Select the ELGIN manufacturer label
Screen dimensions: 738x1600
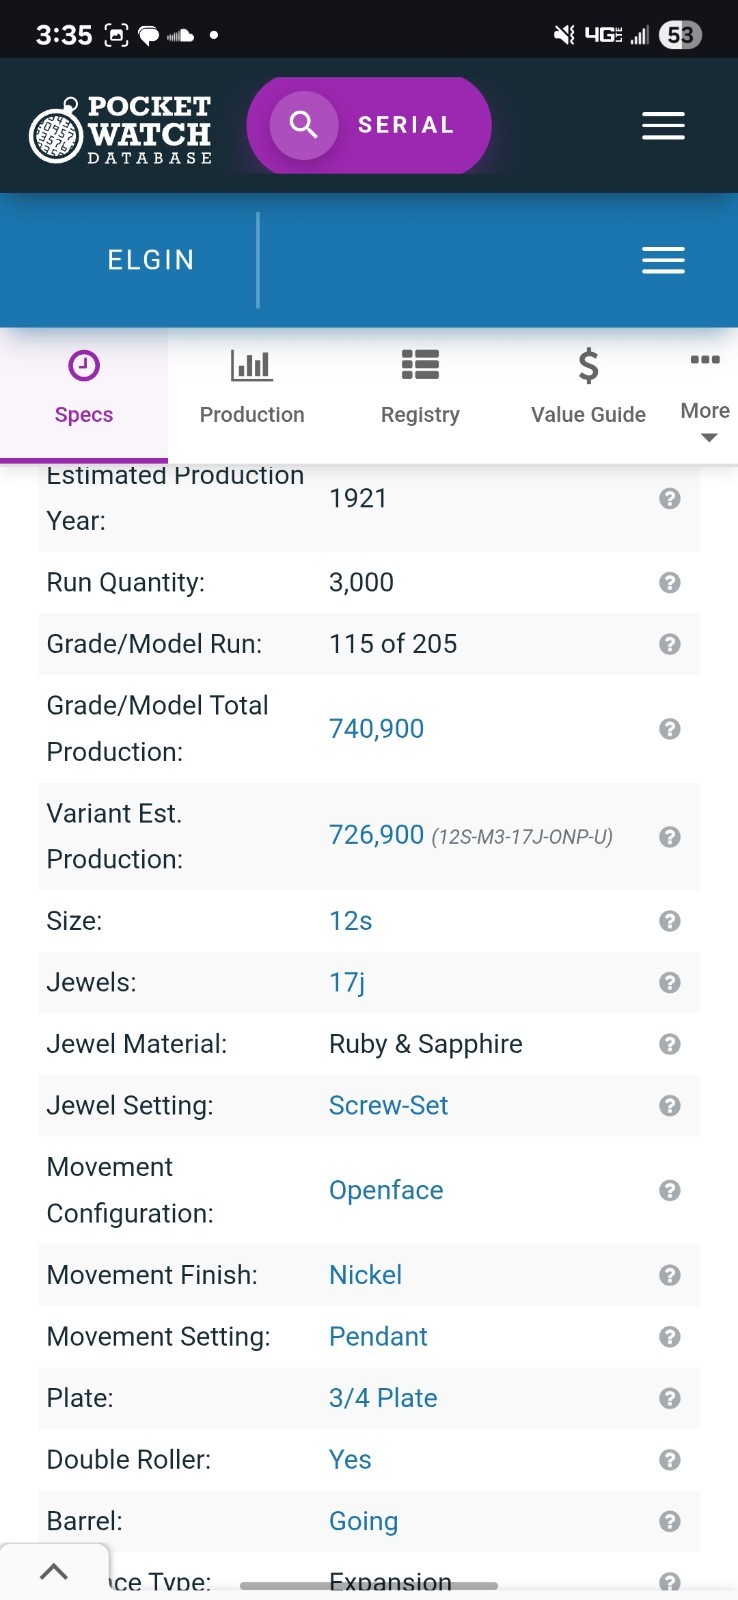[x=151, y=260]
